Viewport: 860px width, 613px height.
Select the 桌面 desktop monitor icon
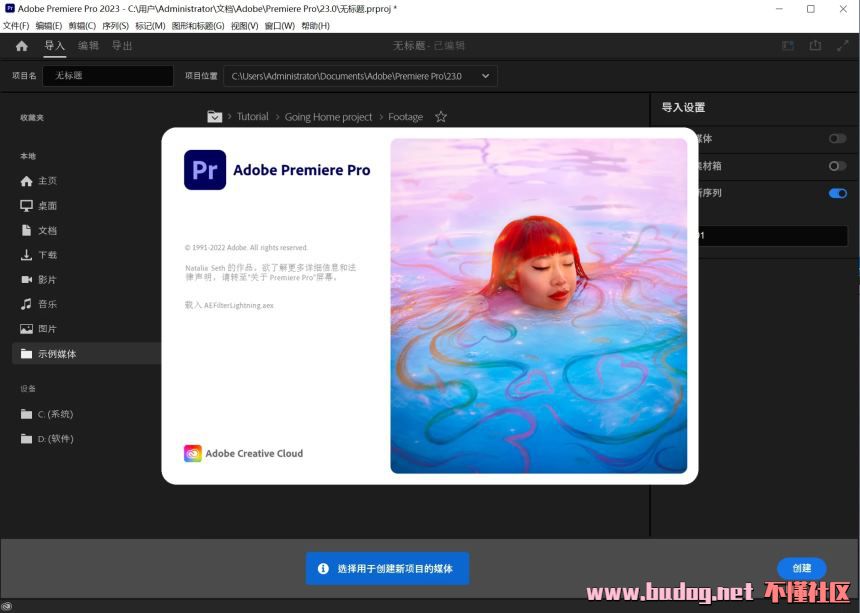26,206
